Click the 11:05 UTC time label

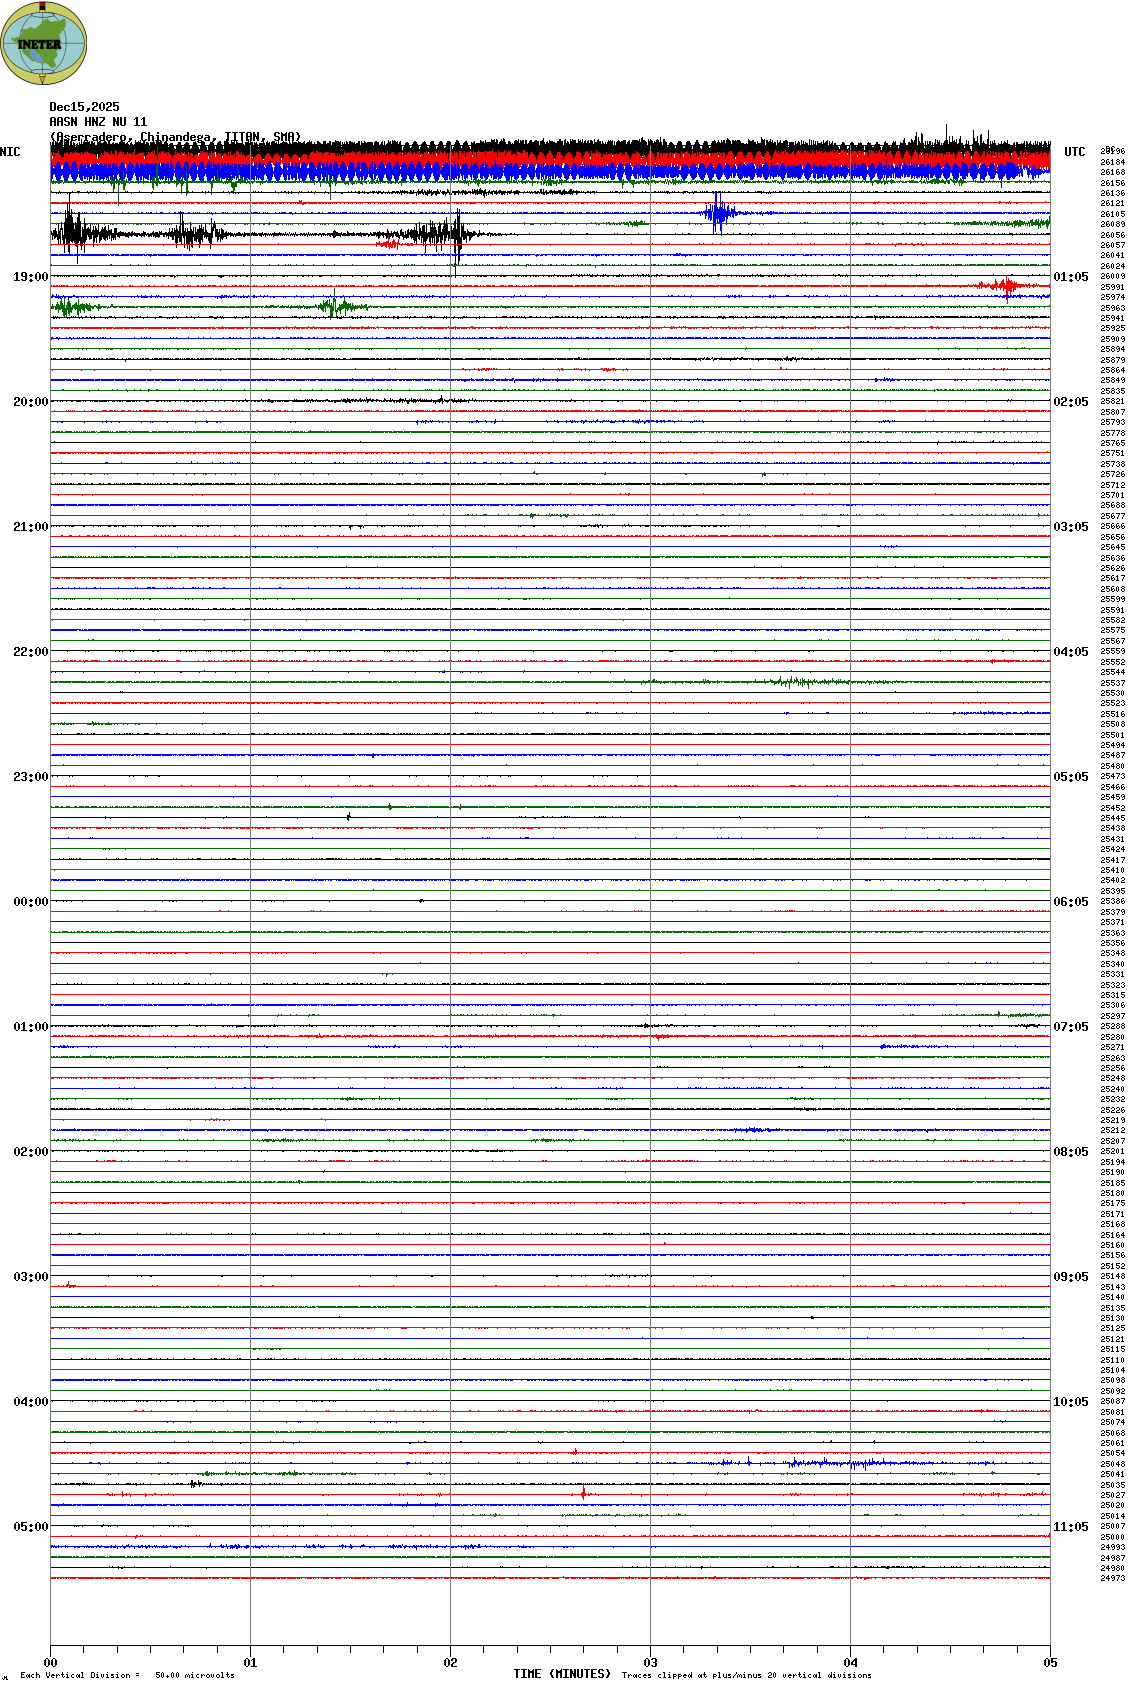coord(1070,1527)
